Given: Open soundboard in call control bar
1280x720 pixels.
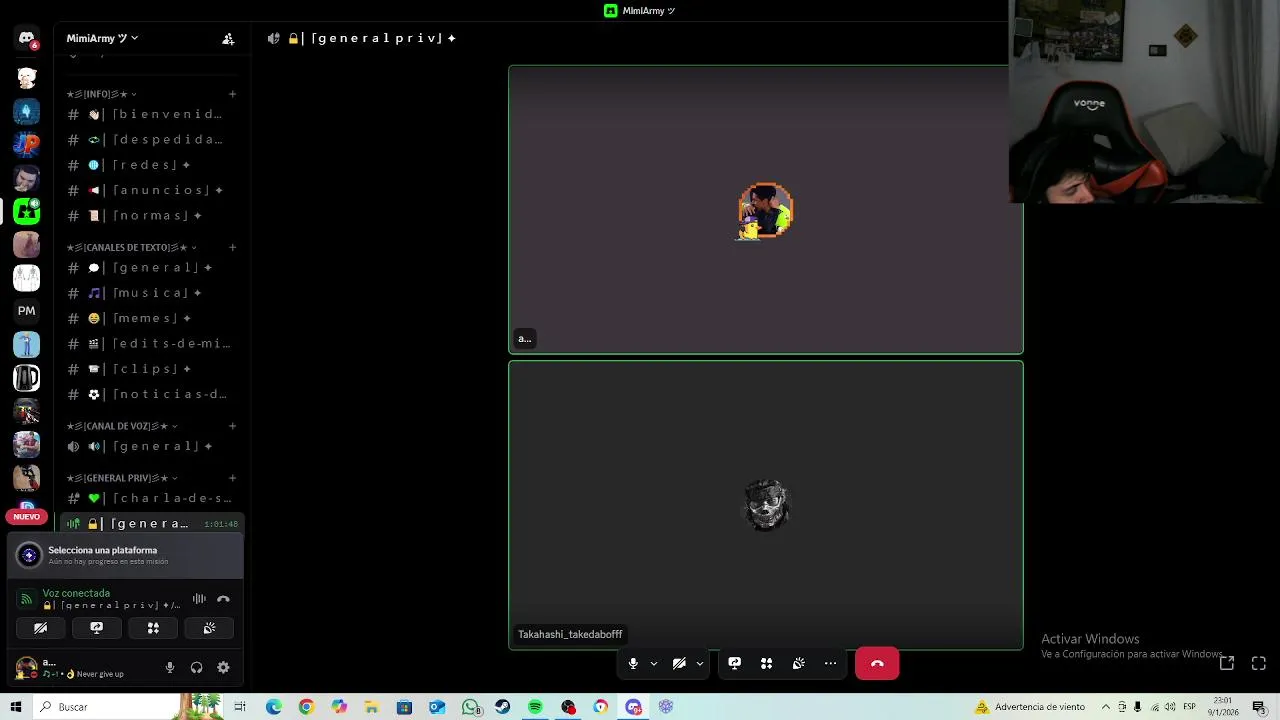Looking at the screenshot, I should coord(798,663).
